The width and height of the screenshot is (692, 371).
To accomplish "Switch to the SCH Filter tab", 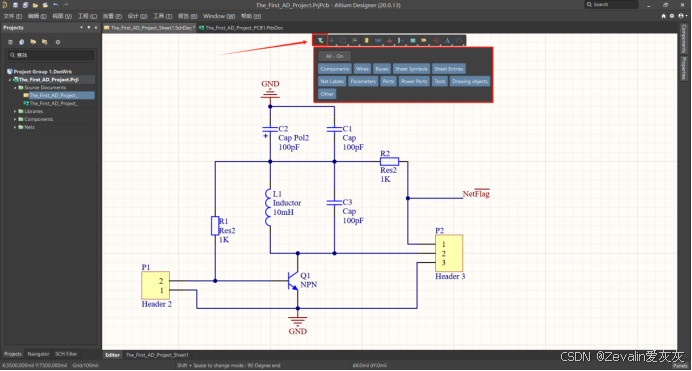I will (x=66, y=354).
